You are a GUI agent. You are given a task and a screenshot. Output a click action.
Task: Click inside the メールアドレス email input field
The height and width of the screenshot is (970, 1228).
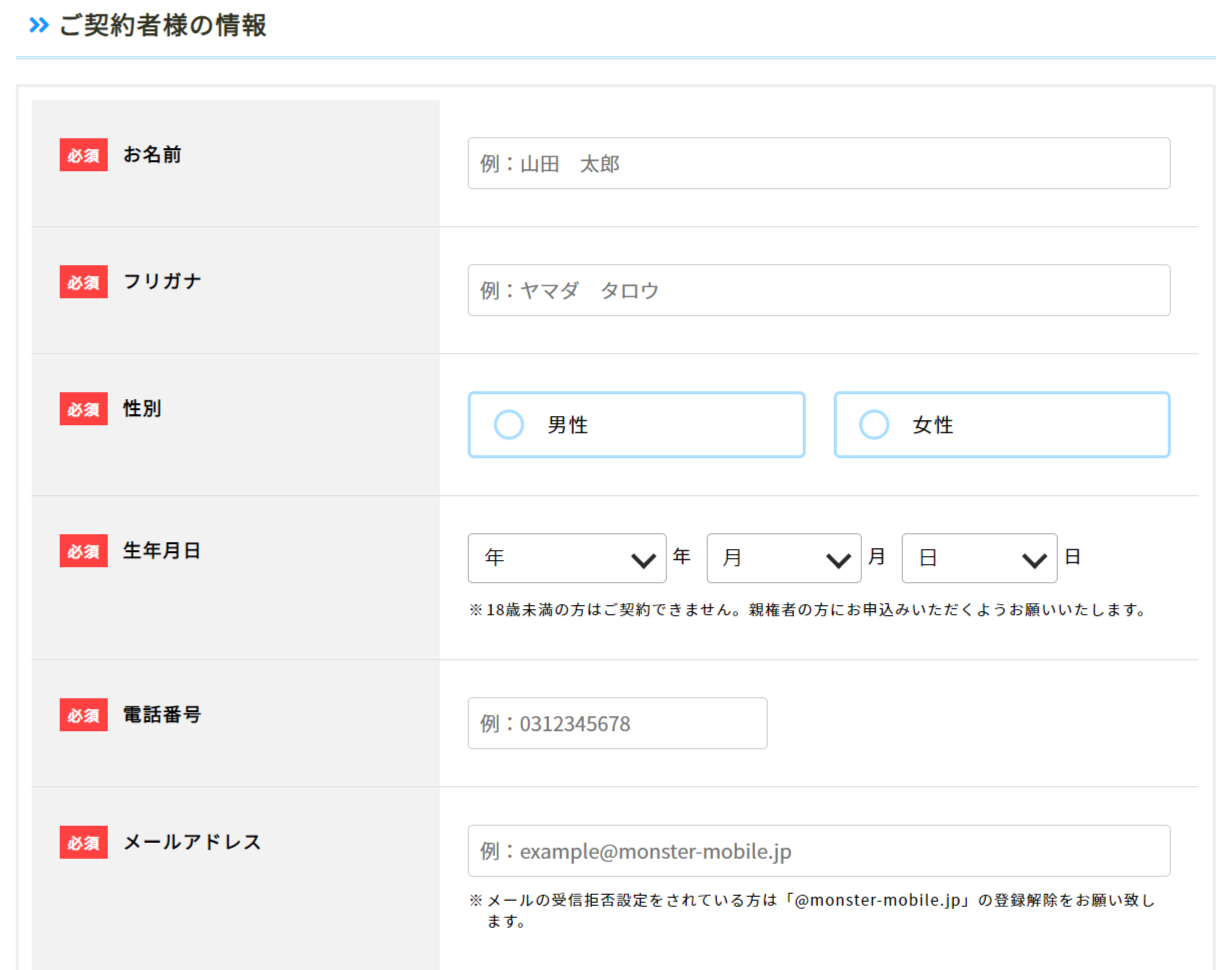pos(818,850)
